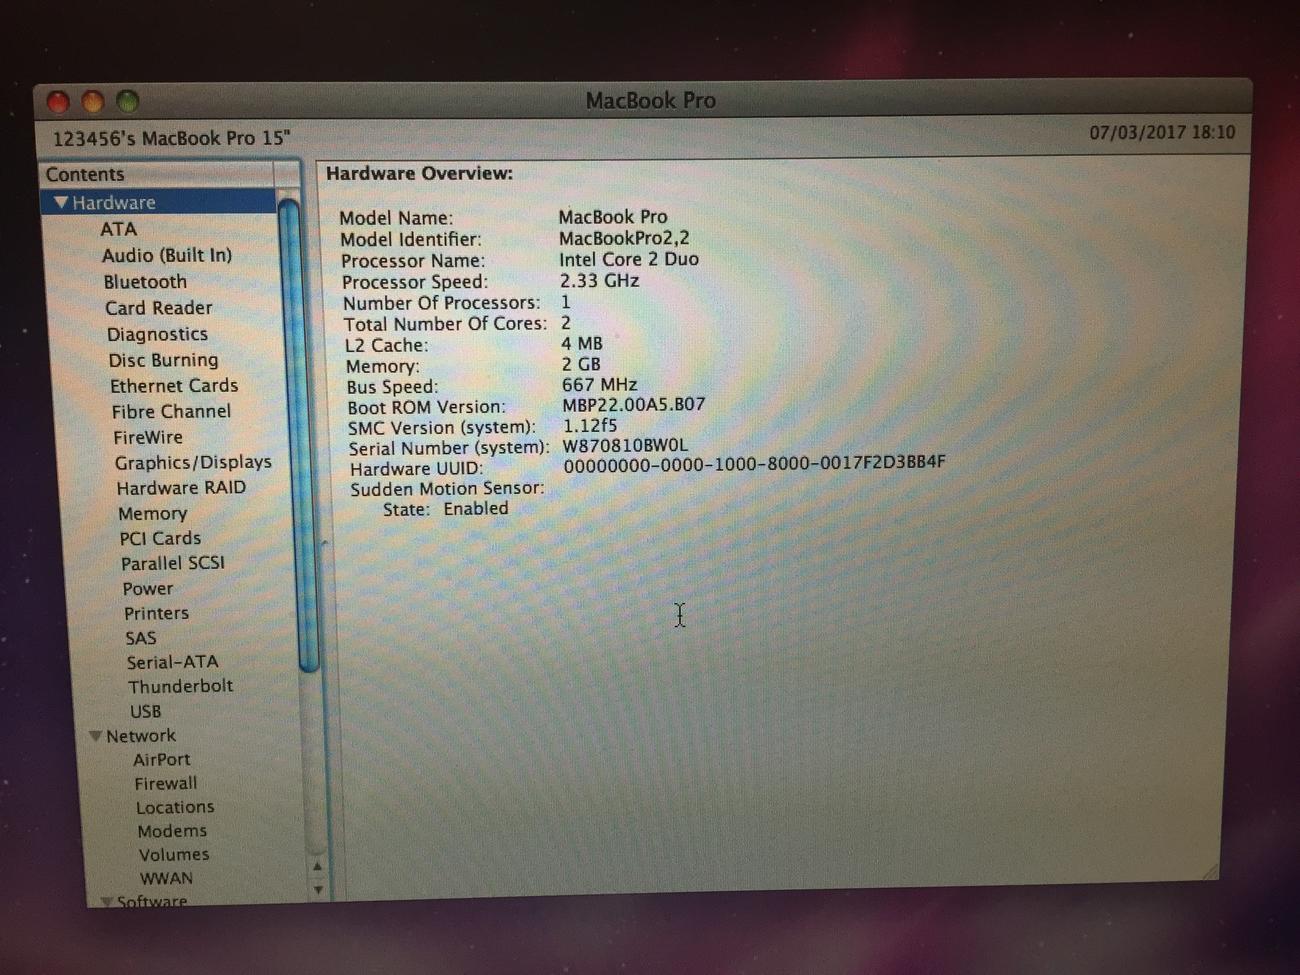Select Printers item
Screen dimensions: 1300x975
pyautogui.click(x=156, y=613)
